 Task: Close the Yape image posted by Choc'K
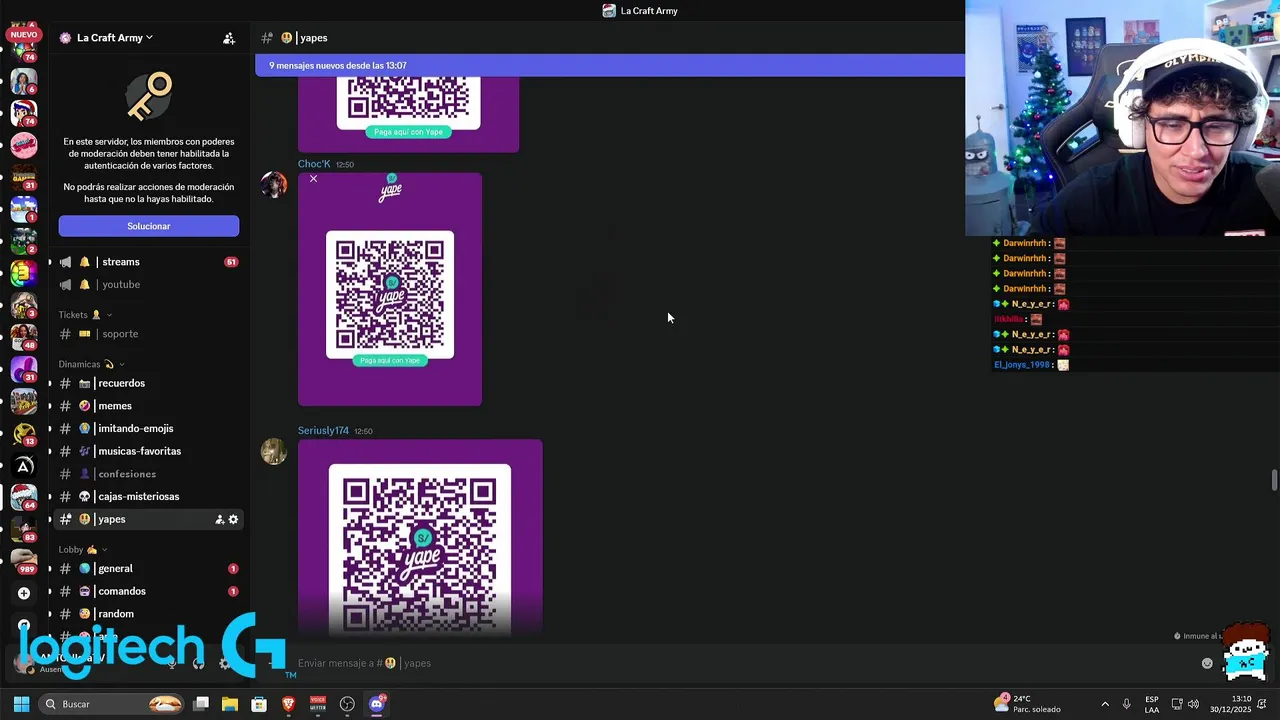coord(313,179)
